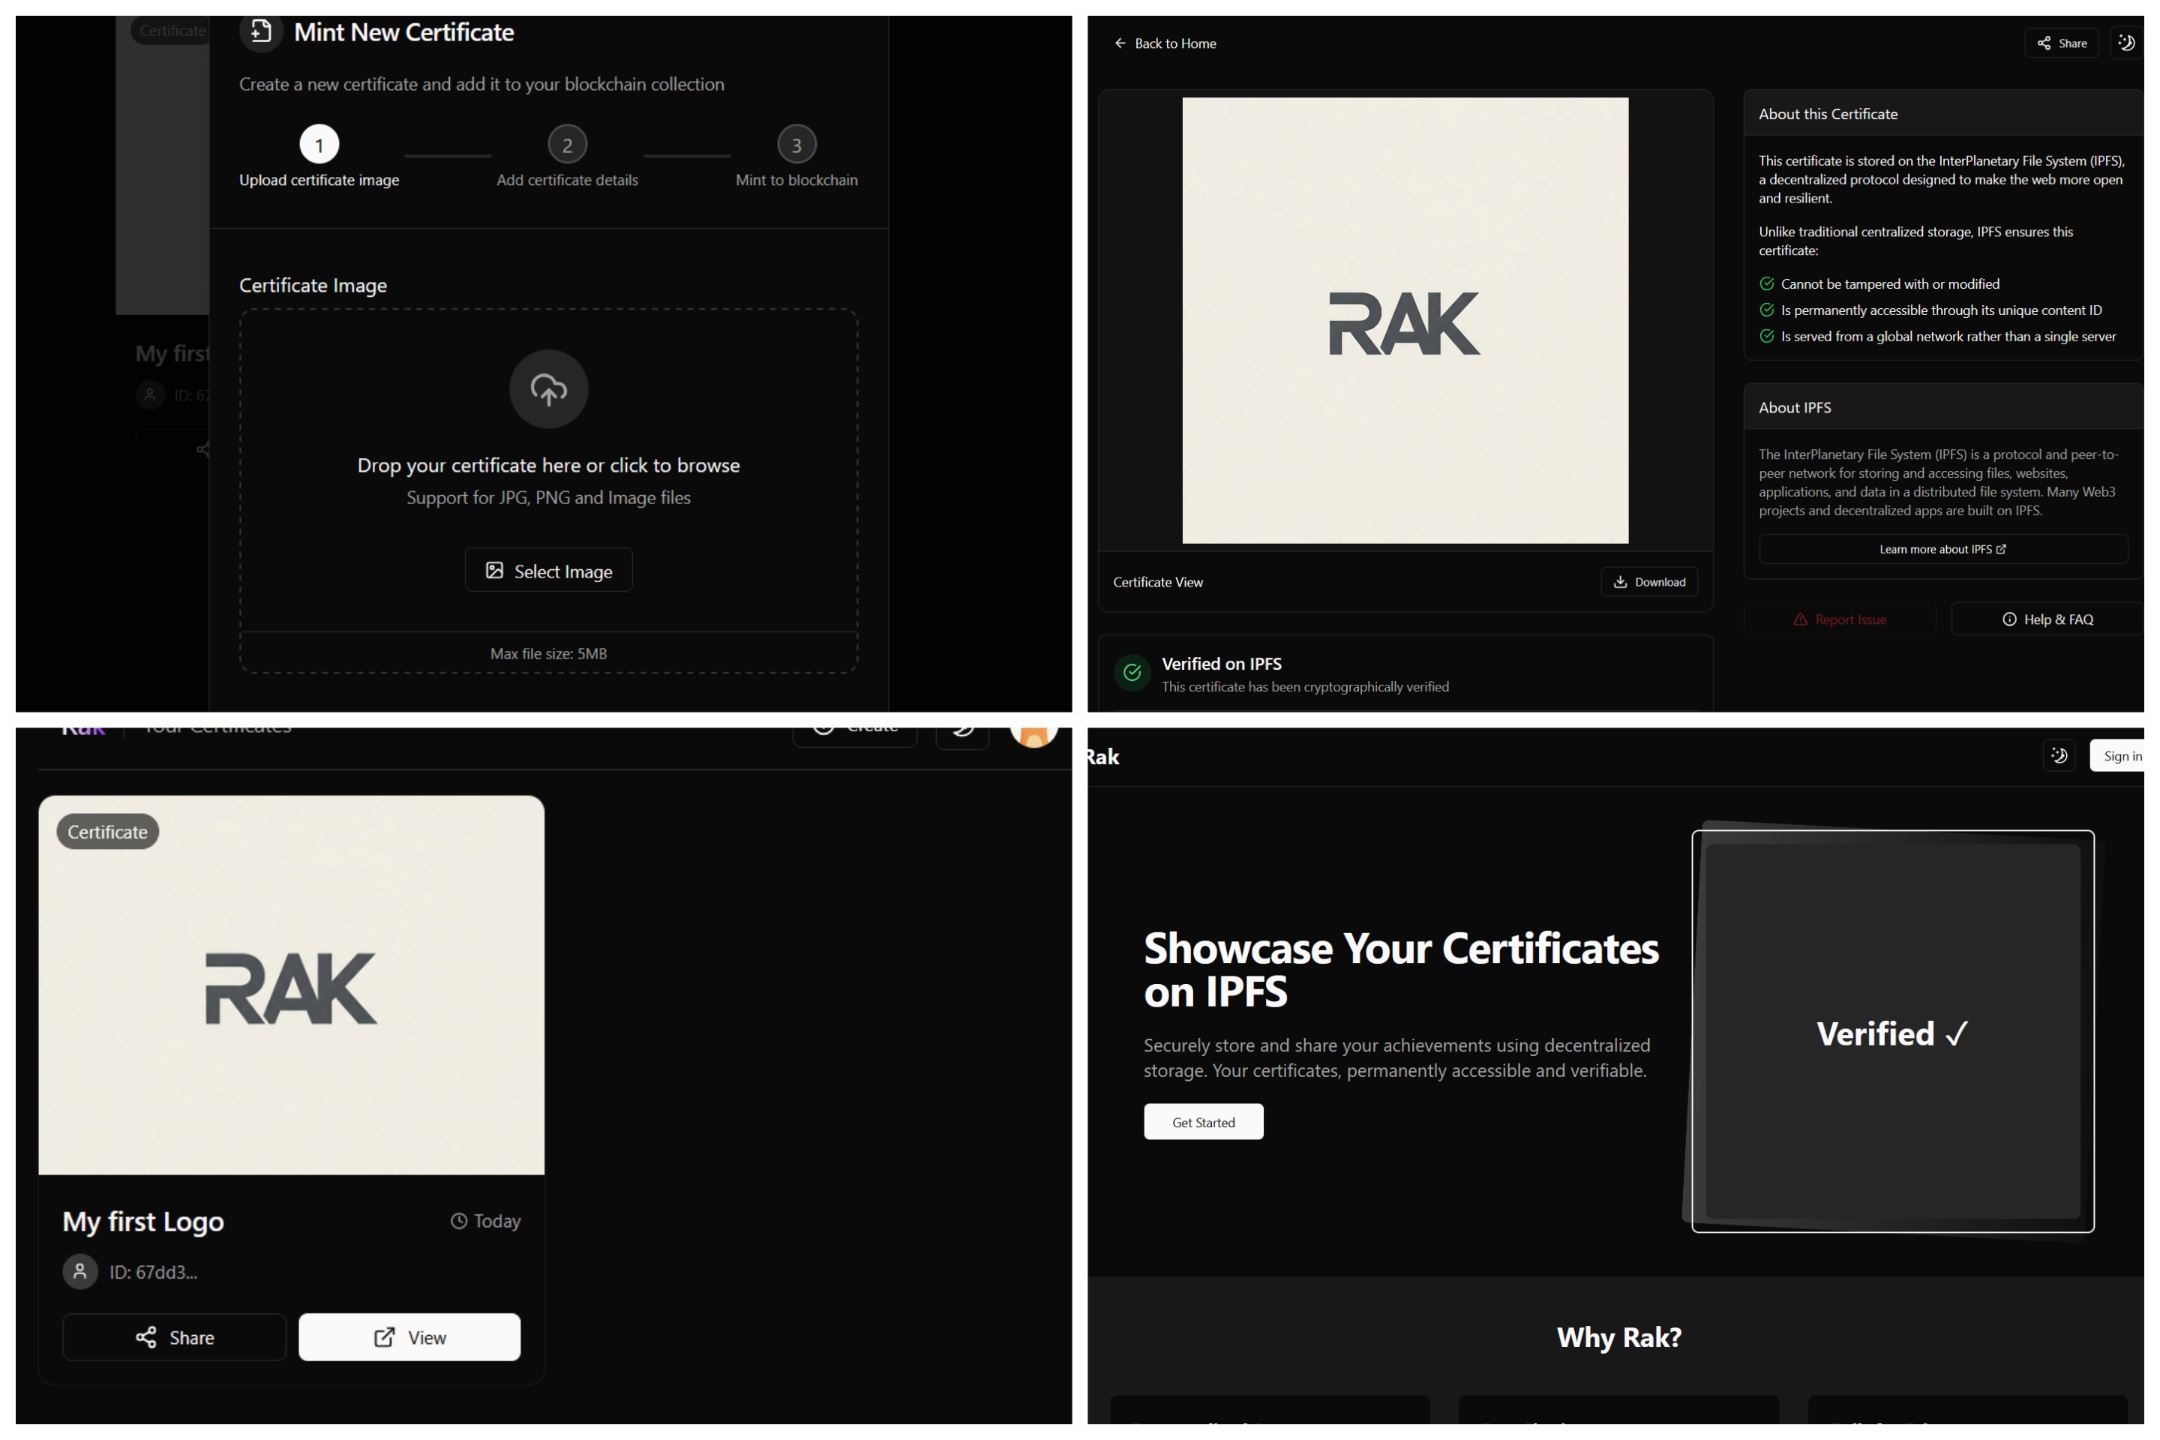Go Back to Home via arrow link
The width and height of the screenshot is (2160, 1440).
(1164, 43)
